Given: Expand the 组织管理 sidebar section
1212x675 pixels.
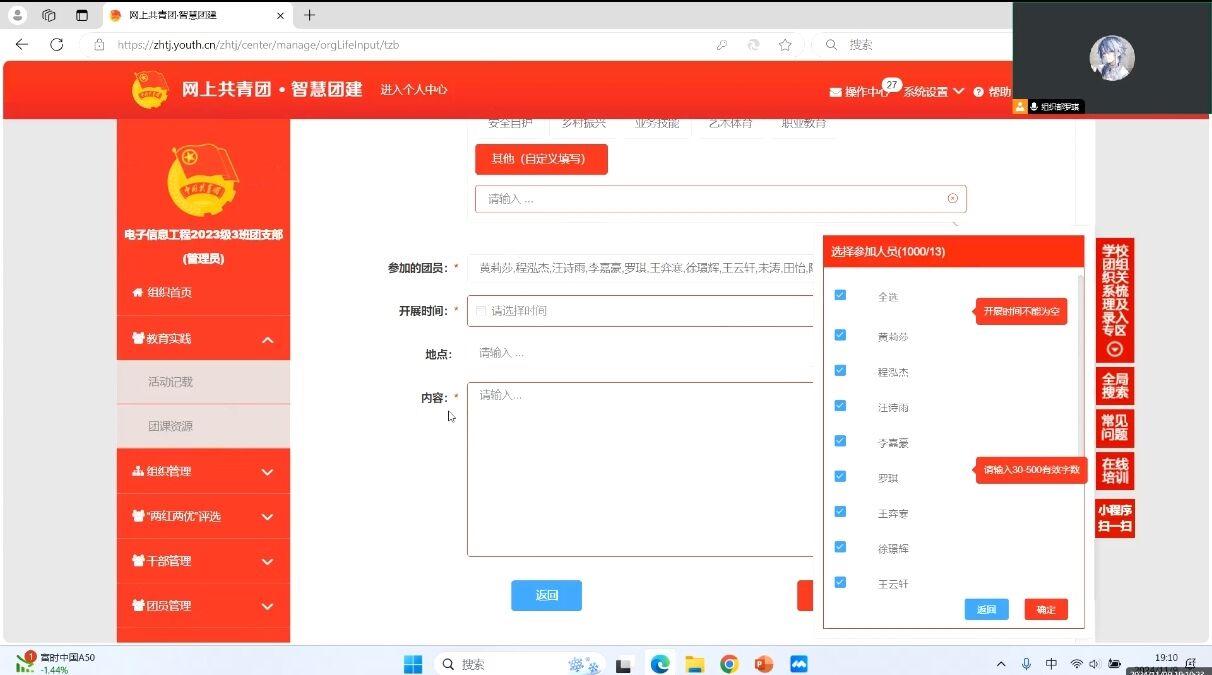Looking at the screenshot, I should tap(267, 472).
